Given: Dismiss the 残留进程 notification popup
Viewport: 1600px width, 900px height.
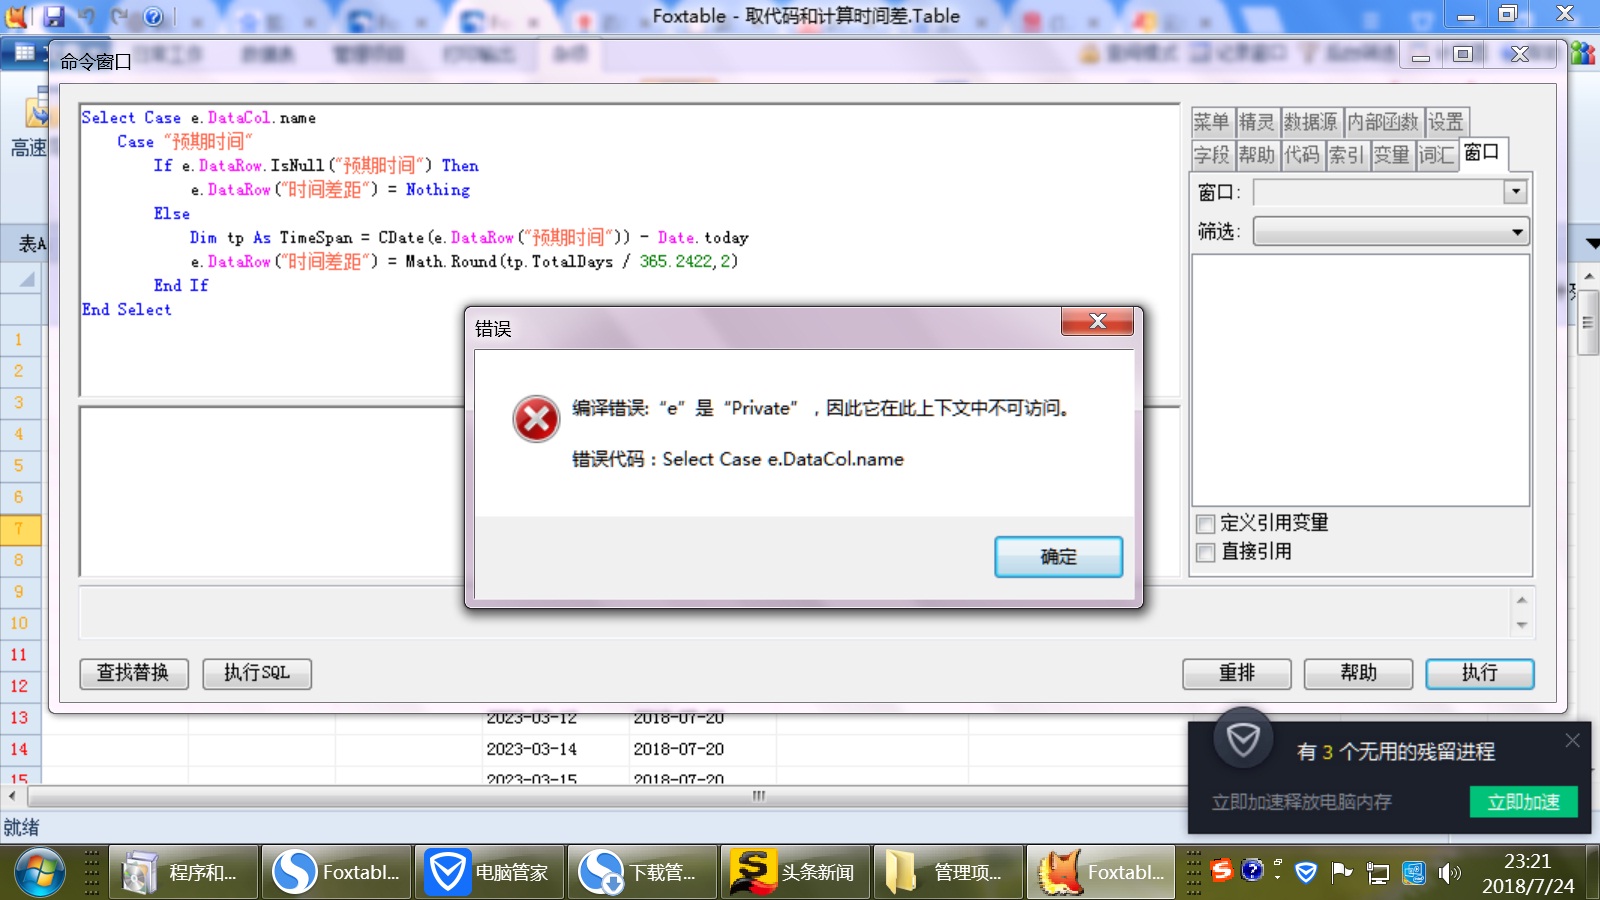Looking at the screenshot, I should pyautogui.click(x=1572, y=741).
